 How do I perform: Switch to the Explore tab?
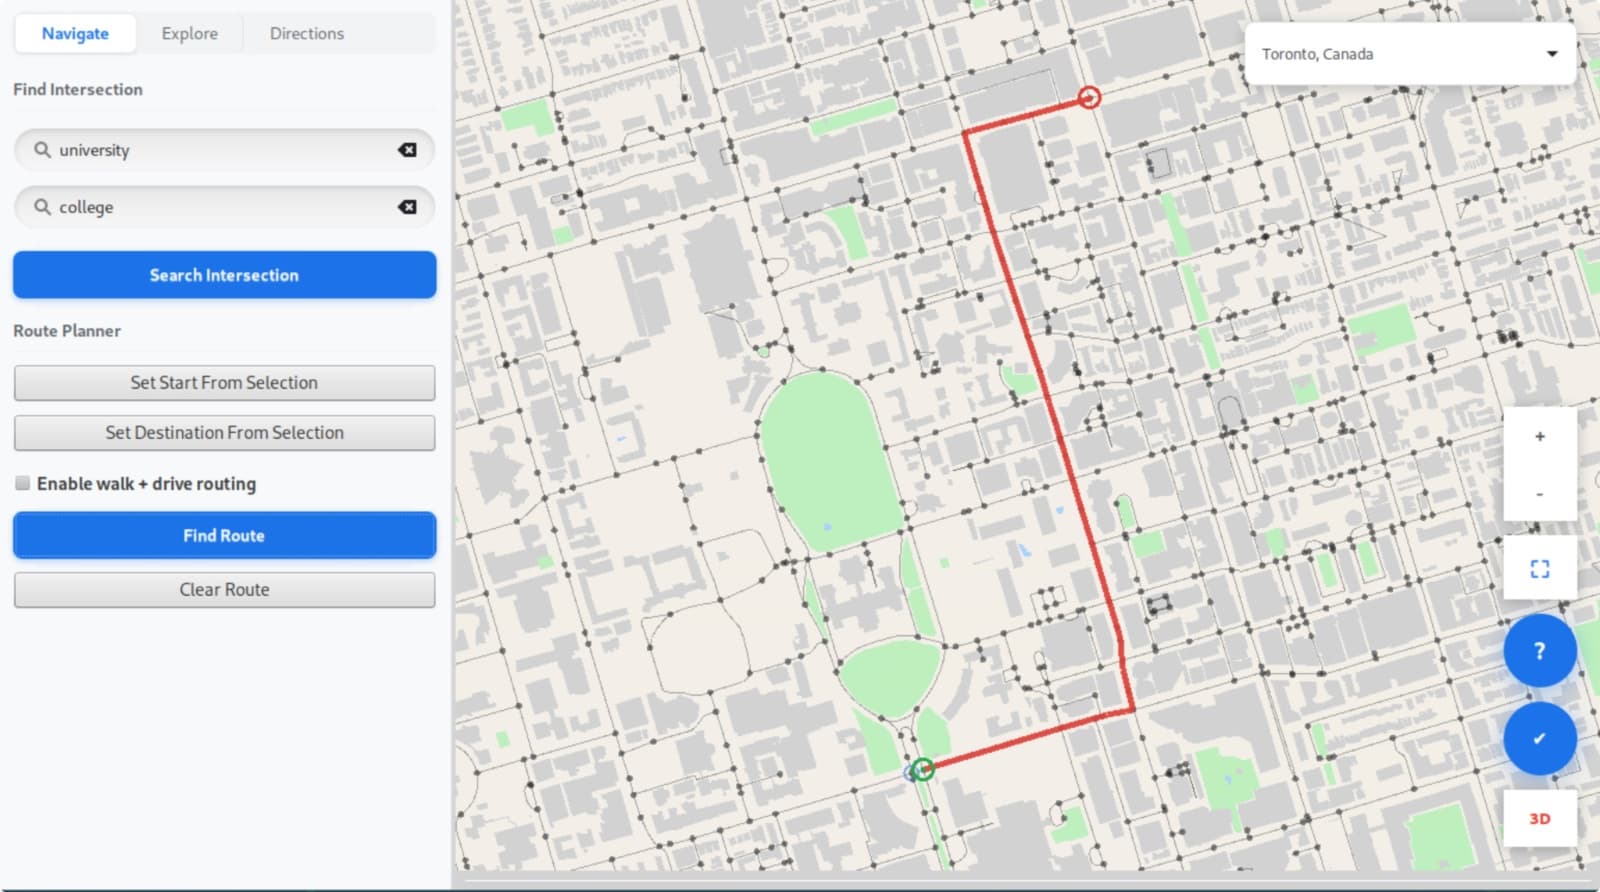[x=190, y=33]
